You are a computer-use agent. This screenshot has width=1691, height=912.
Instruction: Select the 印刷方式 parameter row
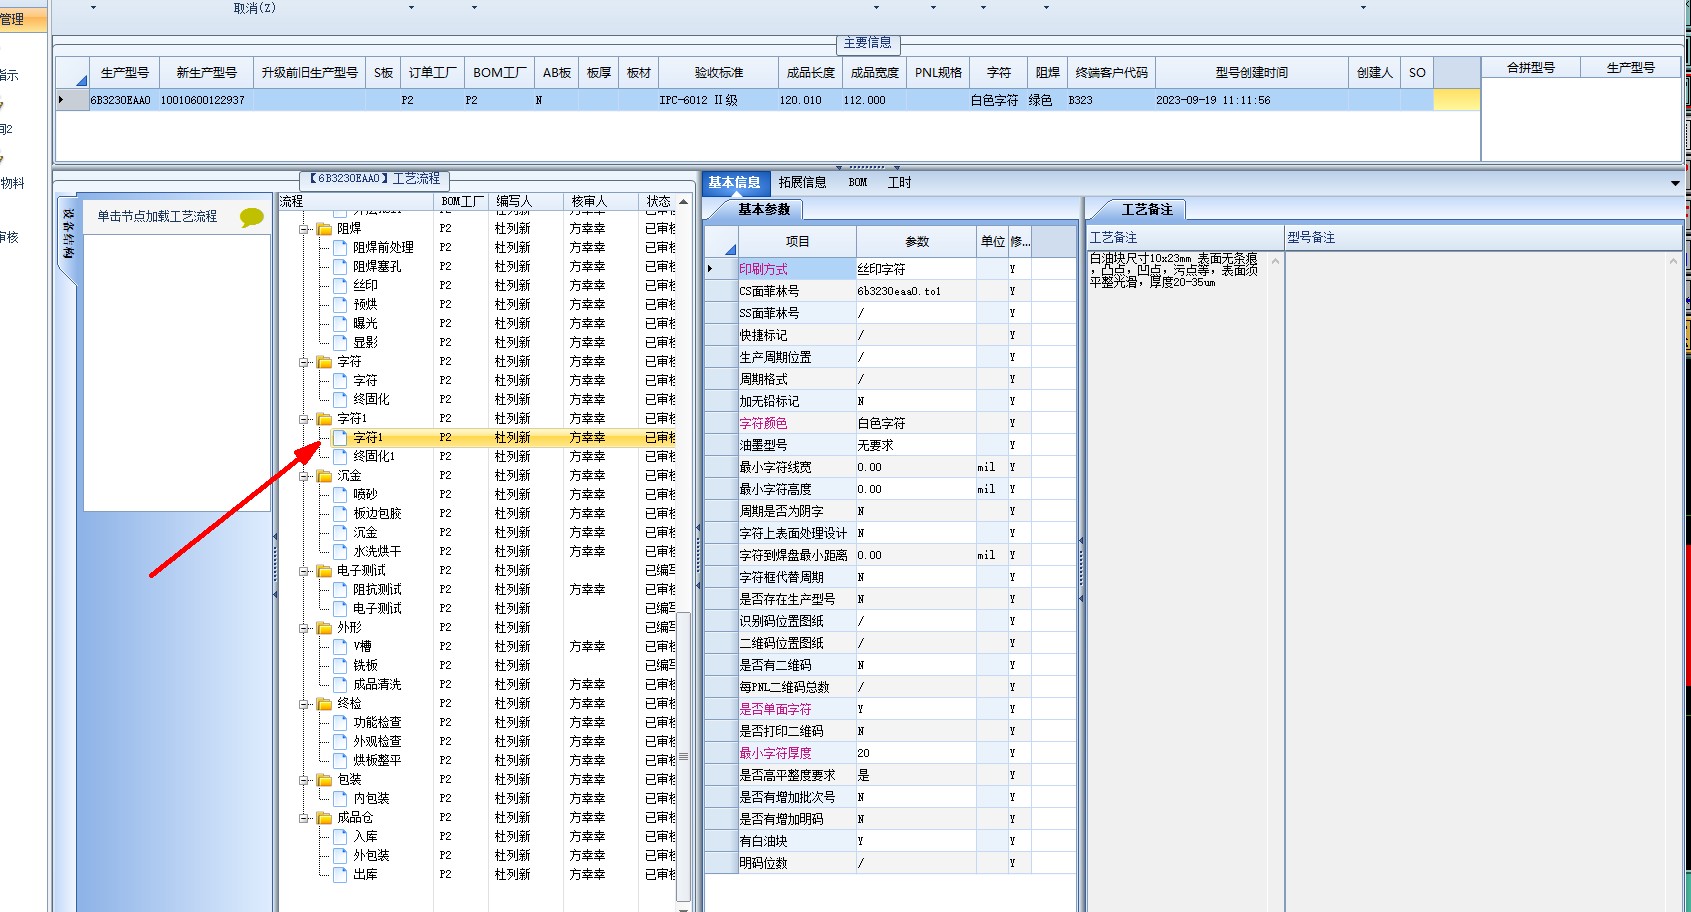point(890,269)
